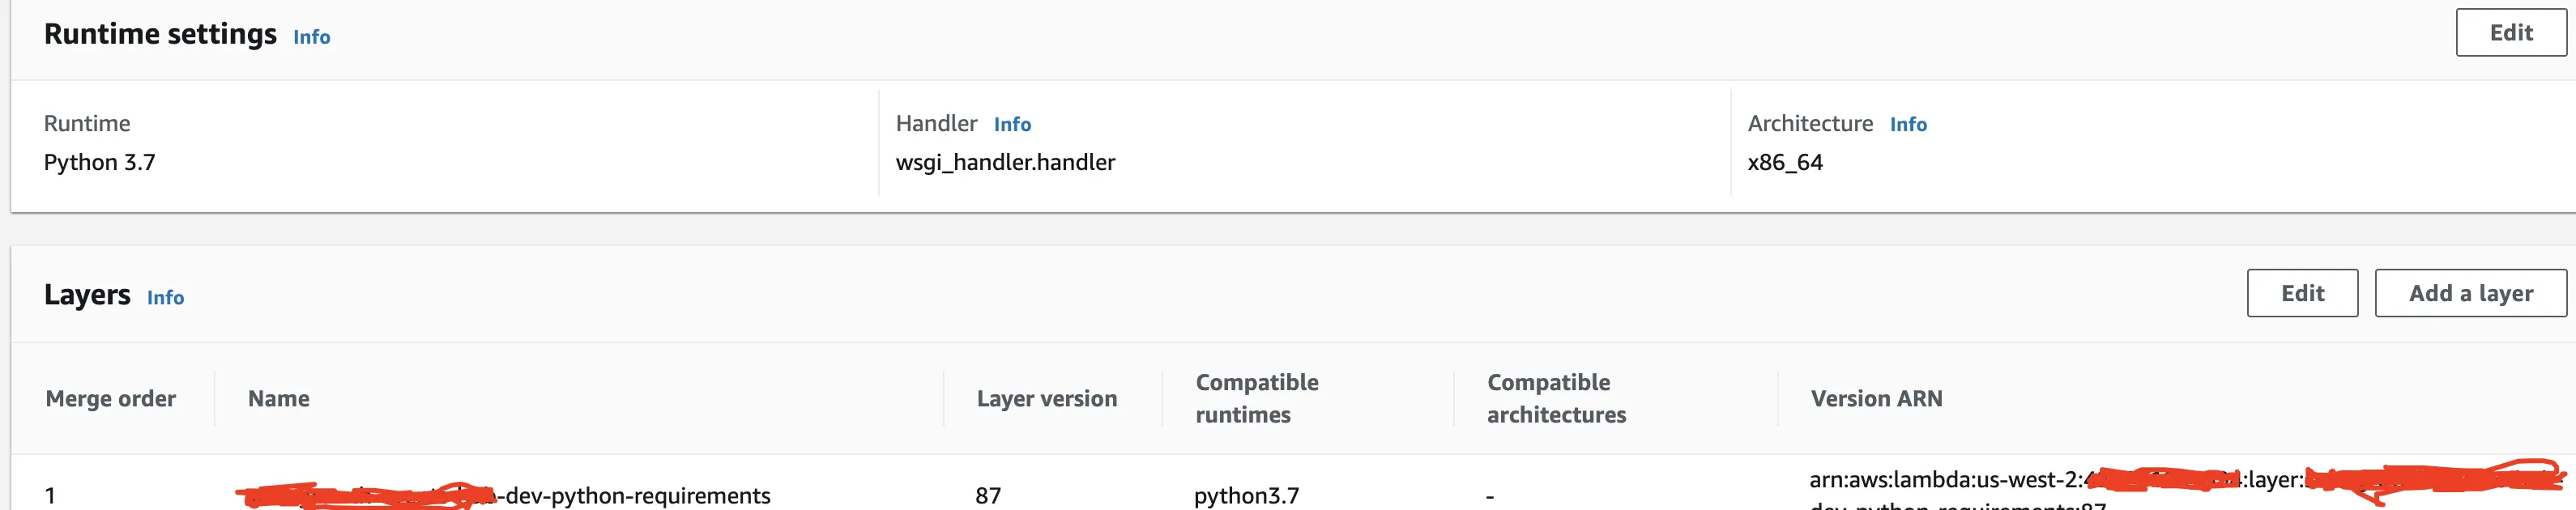Click the x86_64 architecture value

(x=1785, y=163)
